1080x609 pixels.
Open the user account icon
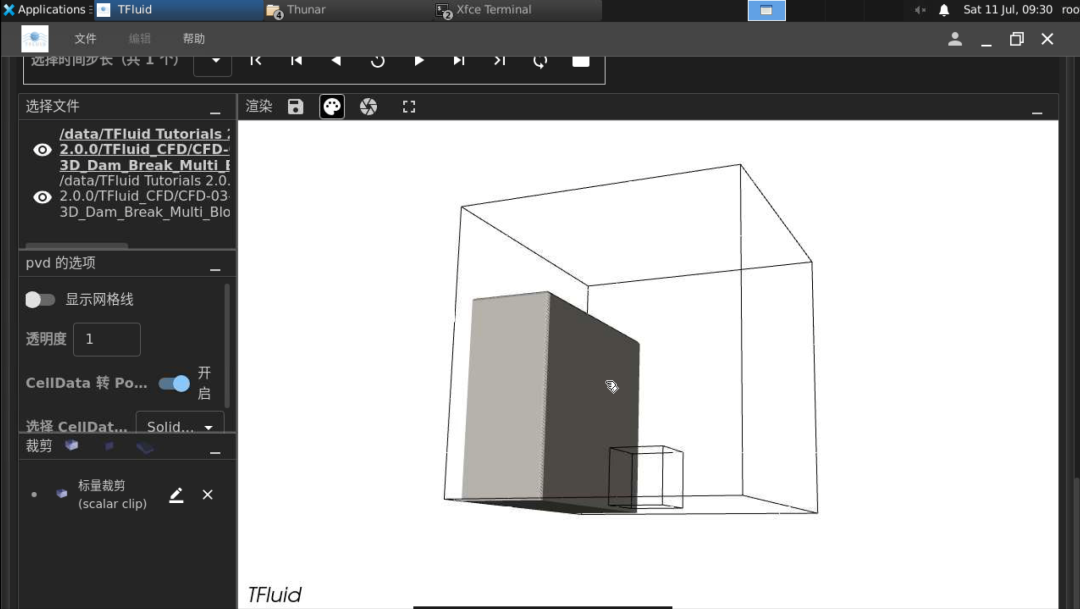pos(955,39)
